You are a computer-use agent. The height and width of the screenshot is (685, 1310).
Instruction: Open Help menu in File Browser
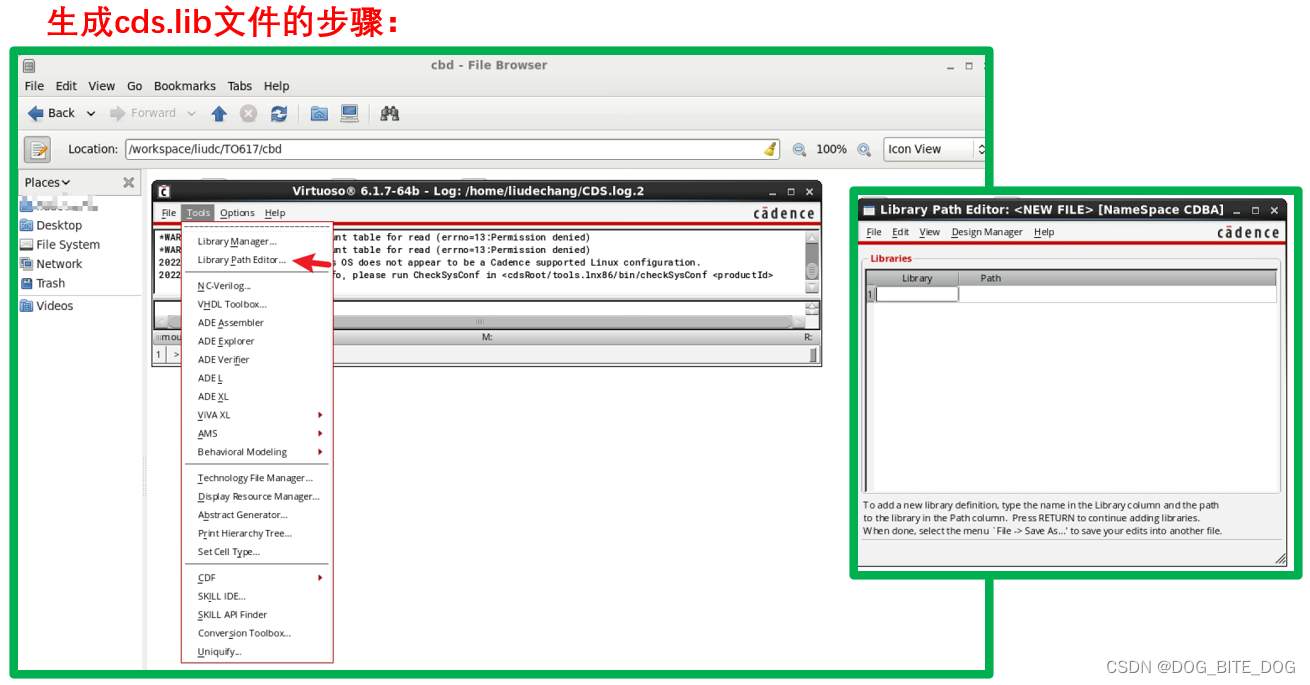pos(277,86)
